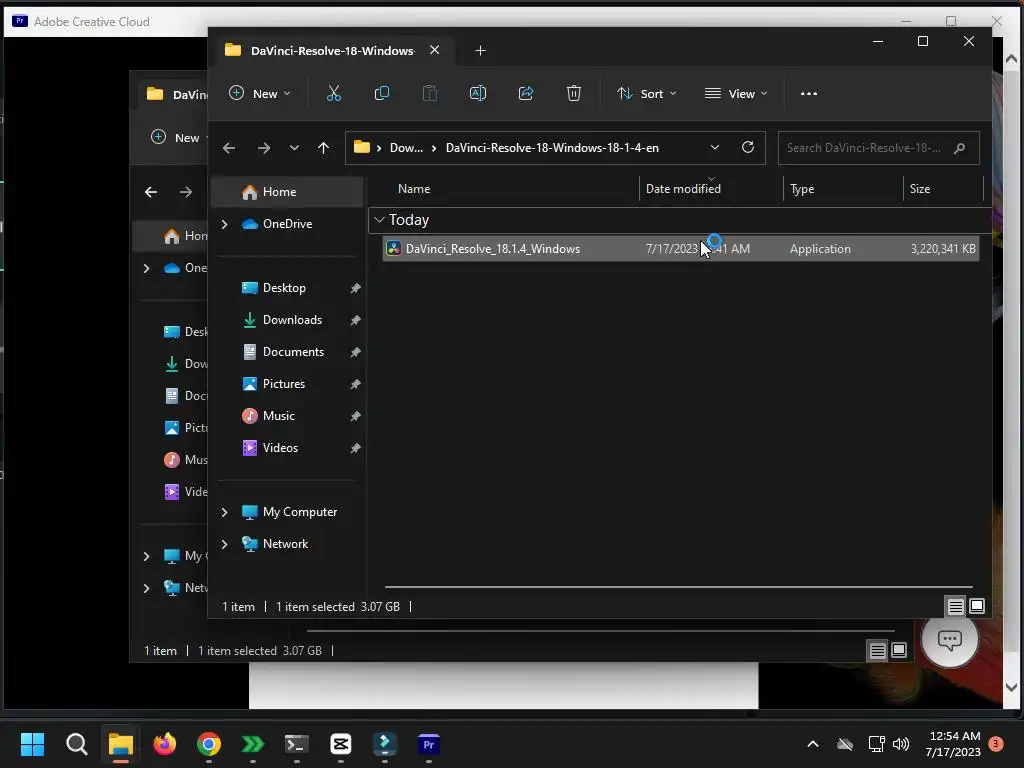The height and width of the screenshot is (768, 1024).
Task: Show hidden tray icons chevron
Action: [812, 744]
